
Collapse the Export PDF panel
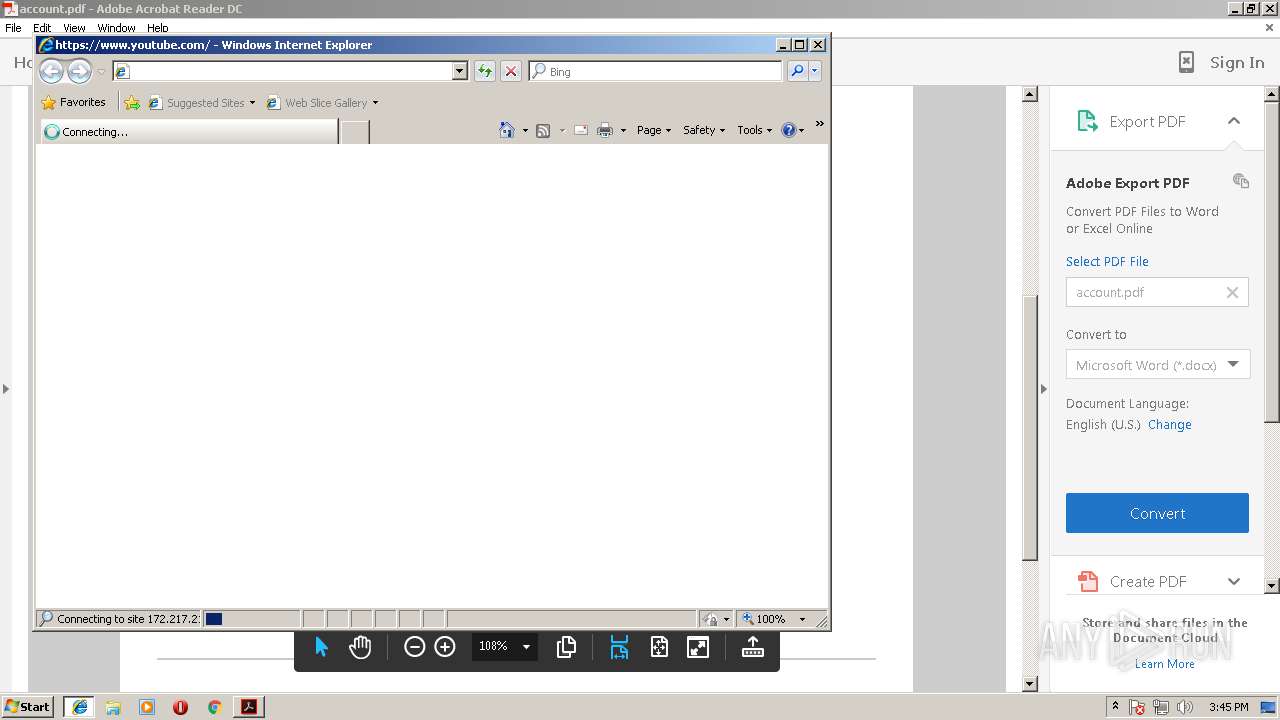coord(1234,121)
